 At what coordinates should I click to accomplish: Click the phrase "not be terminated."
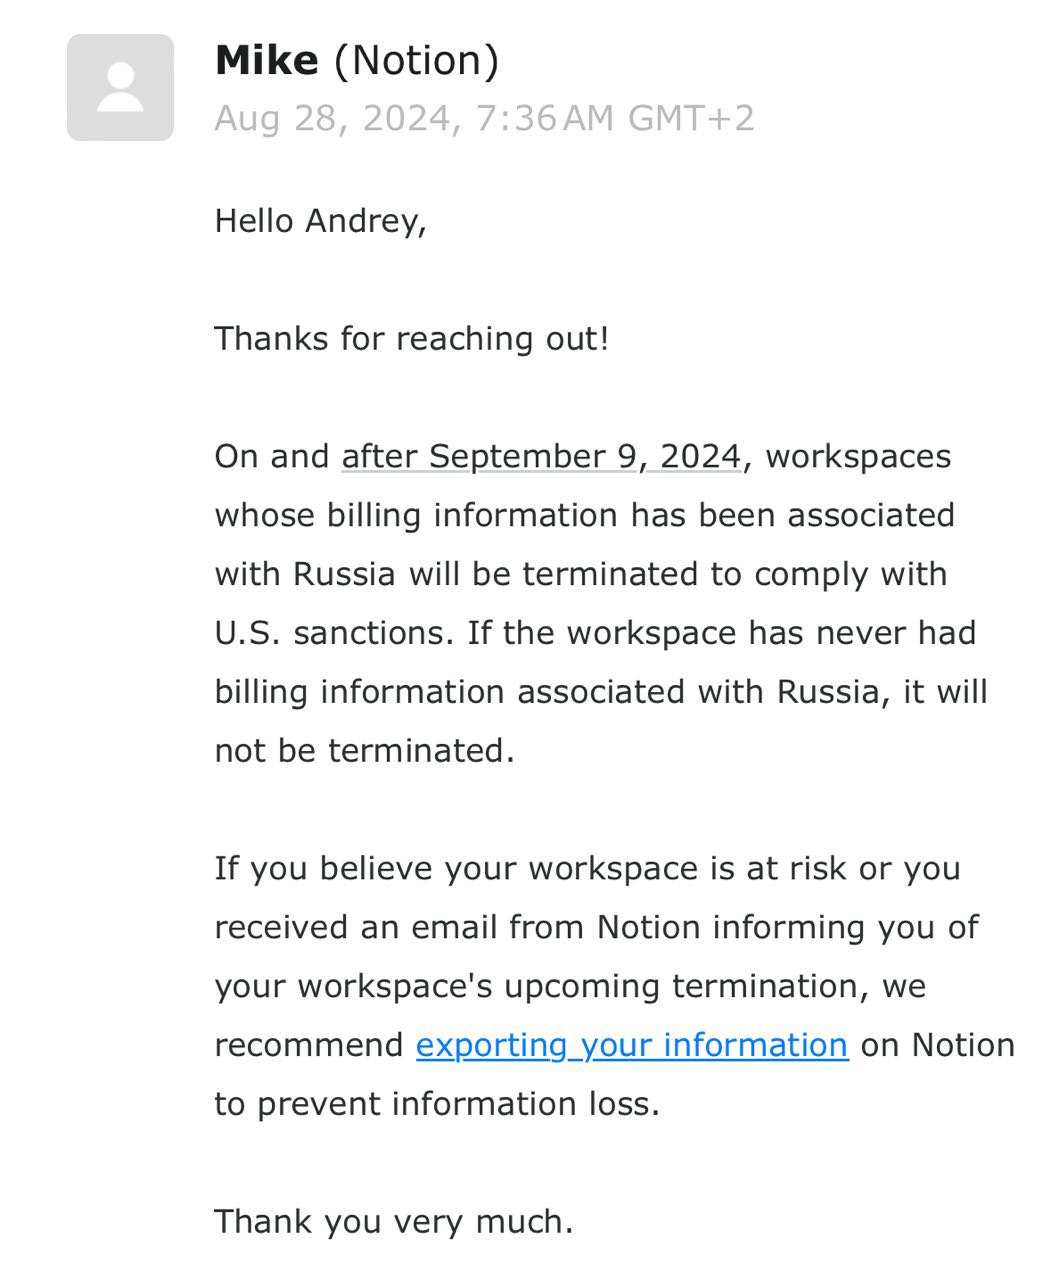(365, 751)
